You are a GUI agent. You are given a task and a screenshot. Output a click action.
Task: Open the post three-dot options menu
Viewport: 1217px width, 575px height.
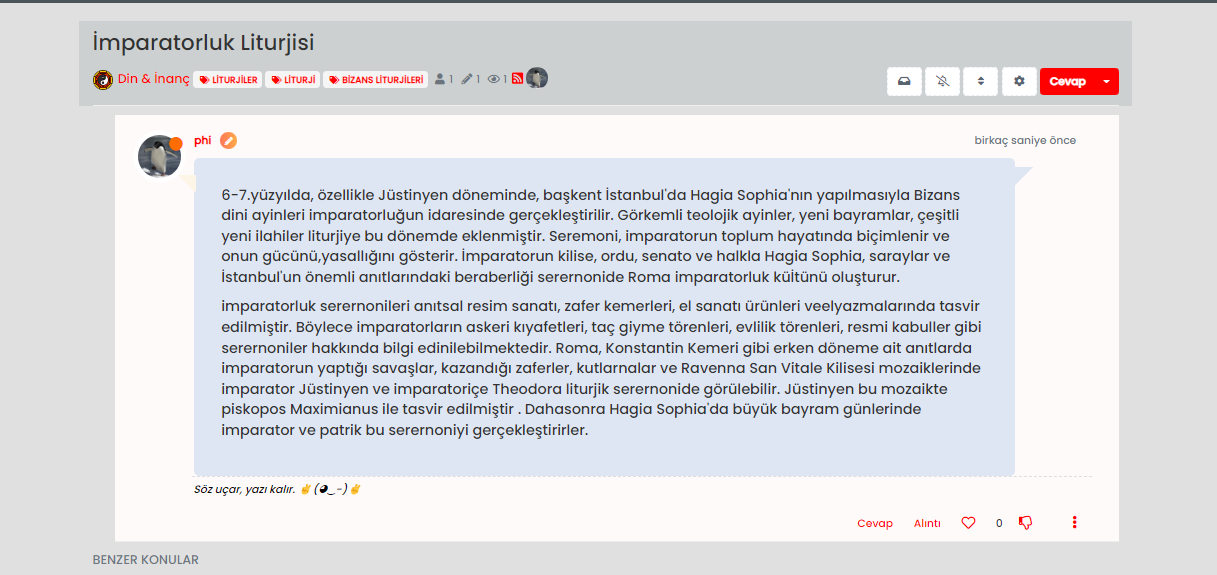tap(1075, 523)
